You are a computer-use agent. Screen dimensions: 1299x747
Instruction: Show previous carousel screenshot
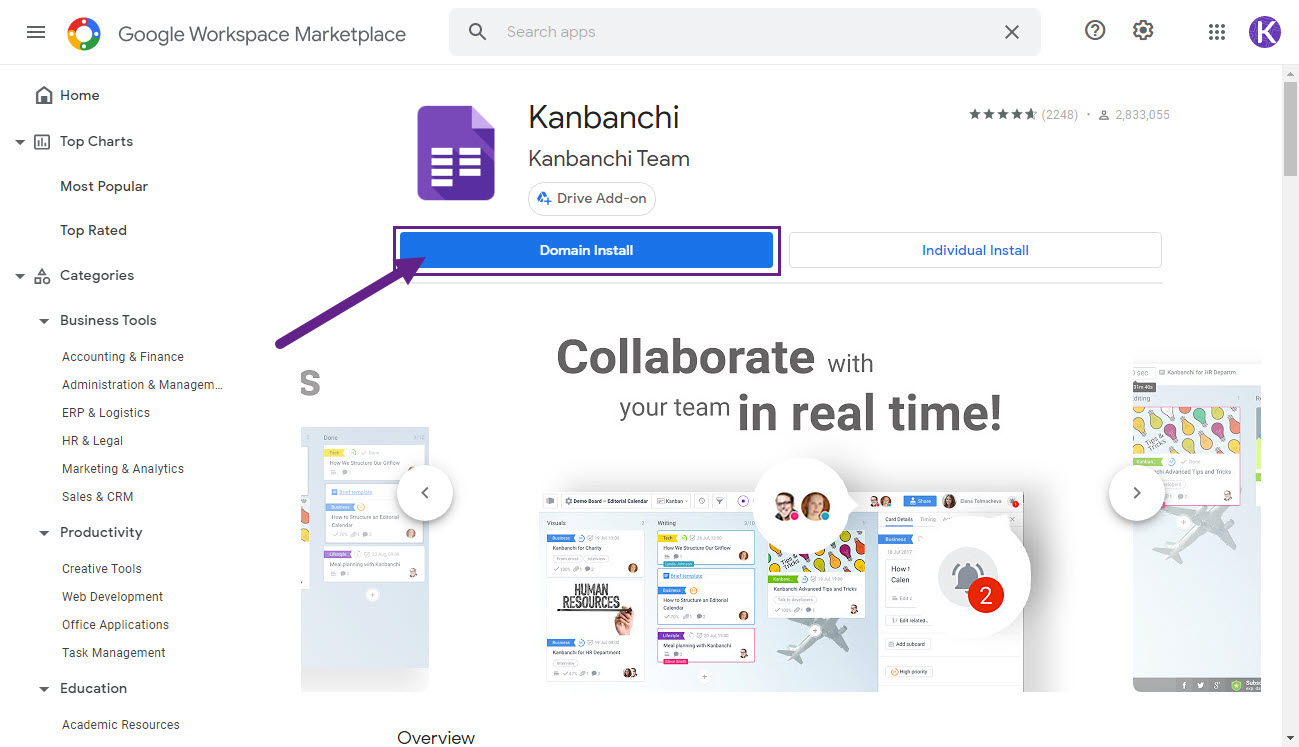425,493
